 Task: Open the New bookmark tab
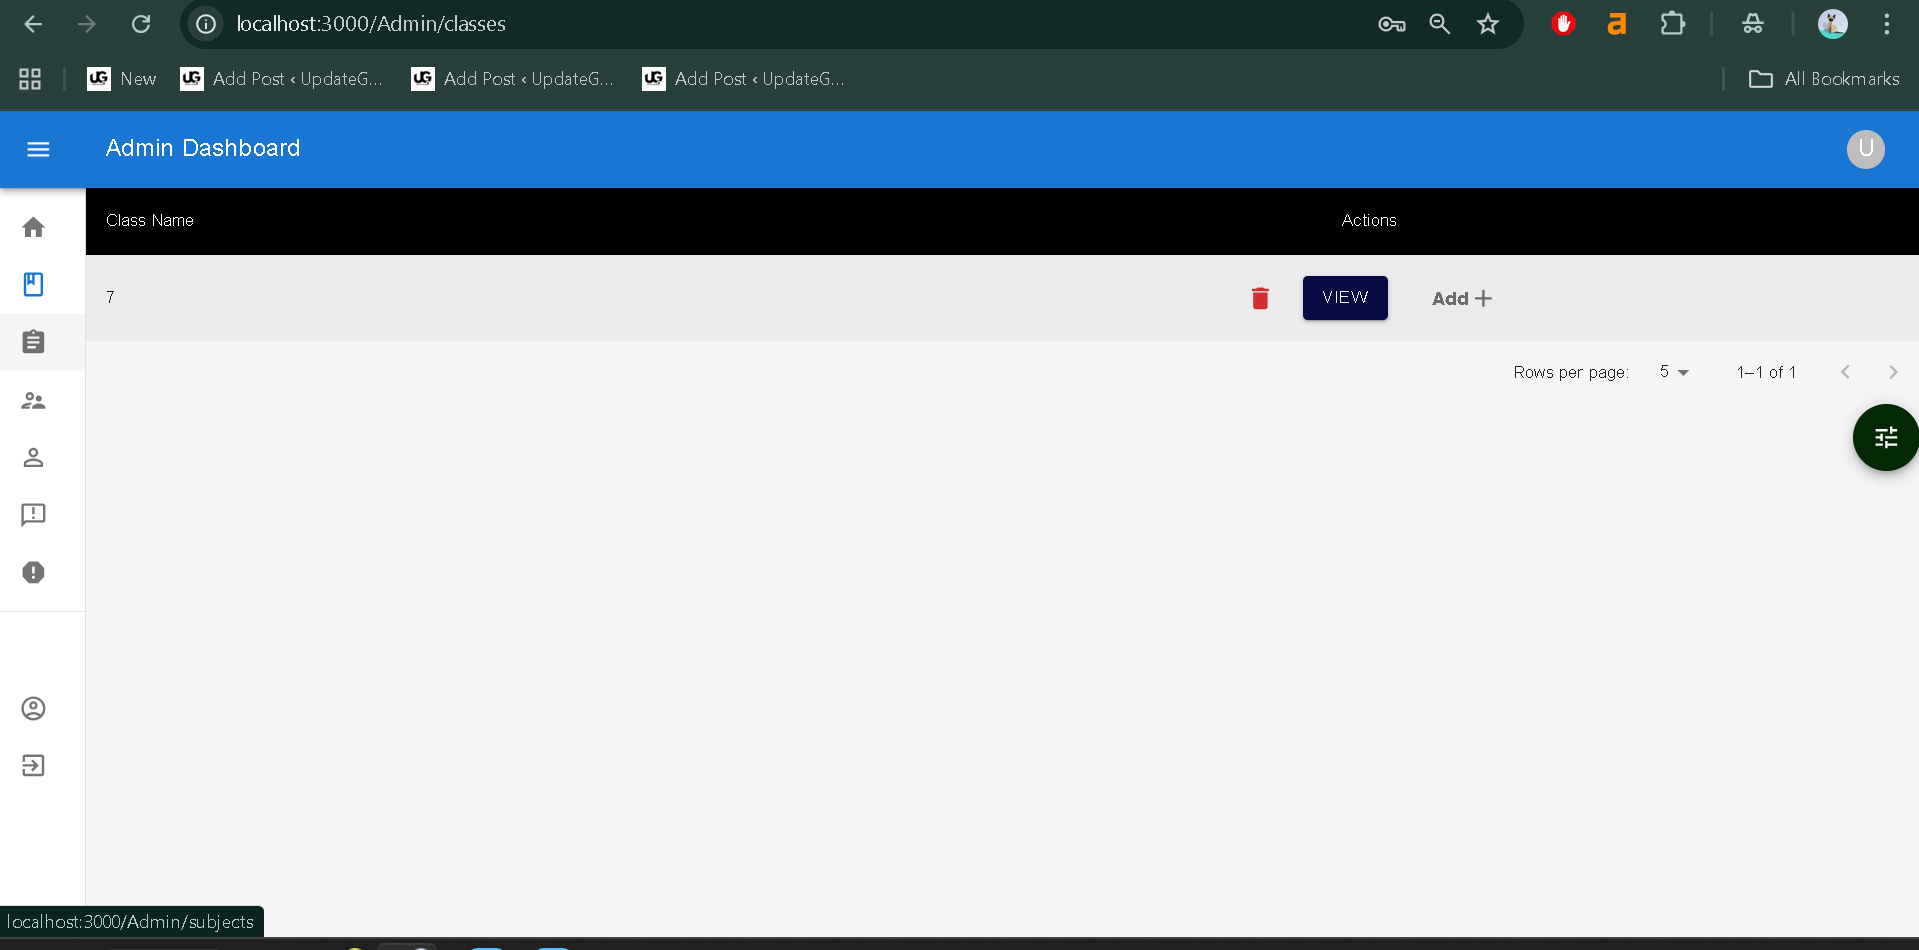point(121,78)
